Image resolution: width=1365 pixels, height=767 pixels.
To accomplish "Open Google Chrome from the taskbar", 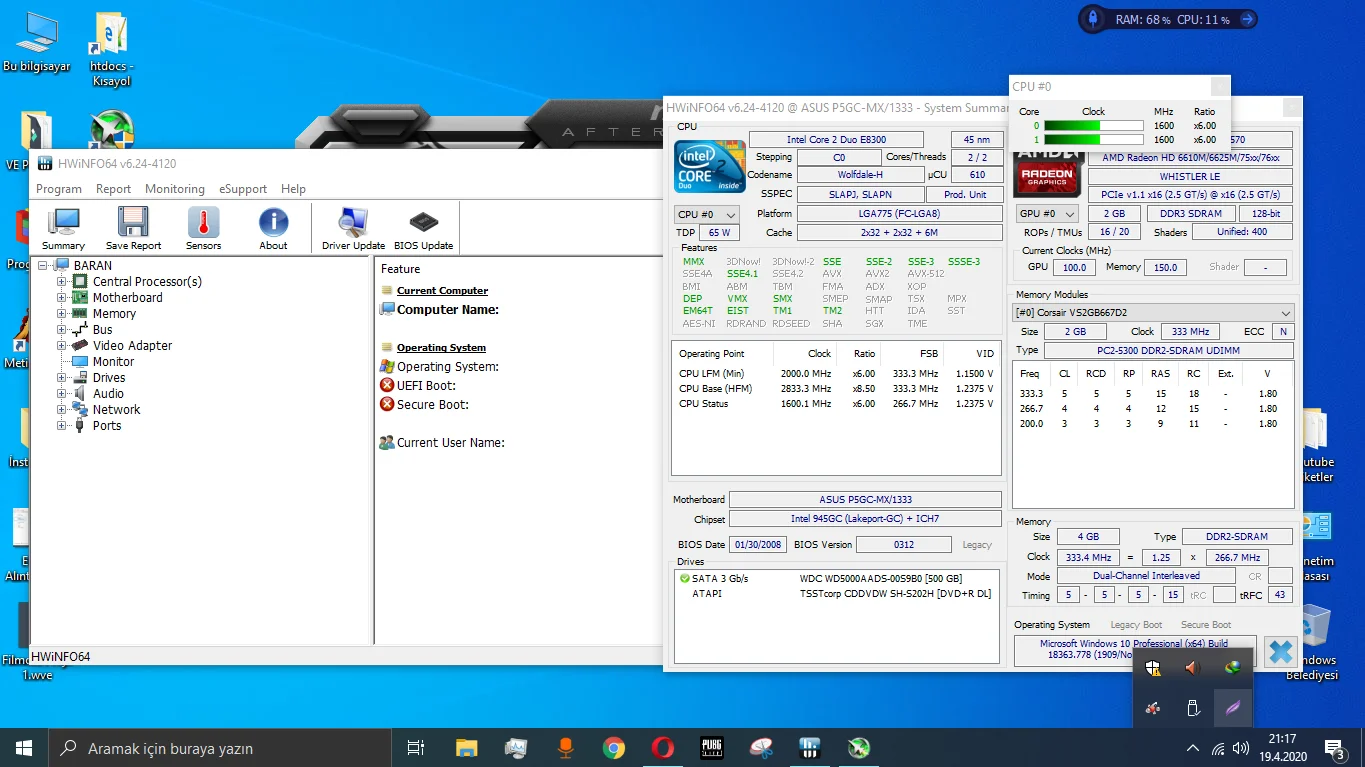I will click(x=613, y=747).
